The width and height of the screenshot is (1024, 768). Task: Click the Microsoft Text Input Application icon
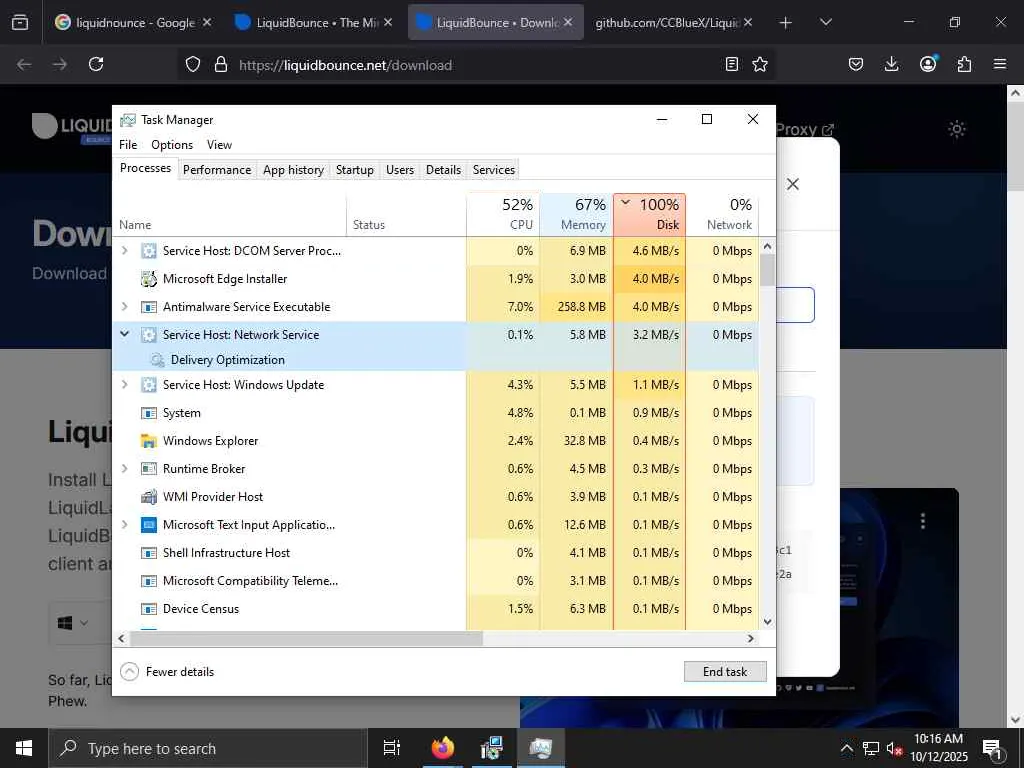point(149,525)
